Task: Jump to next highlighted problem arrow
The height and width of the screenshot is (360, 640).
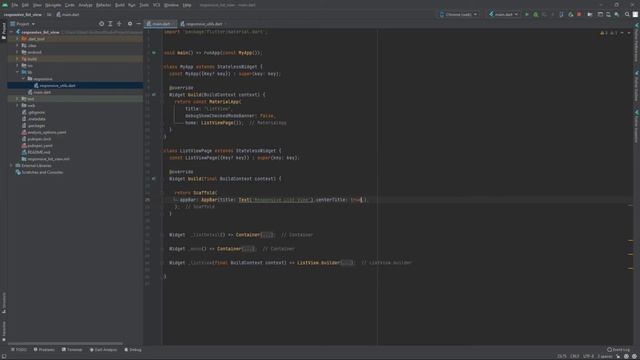Action: coord(629,33)
